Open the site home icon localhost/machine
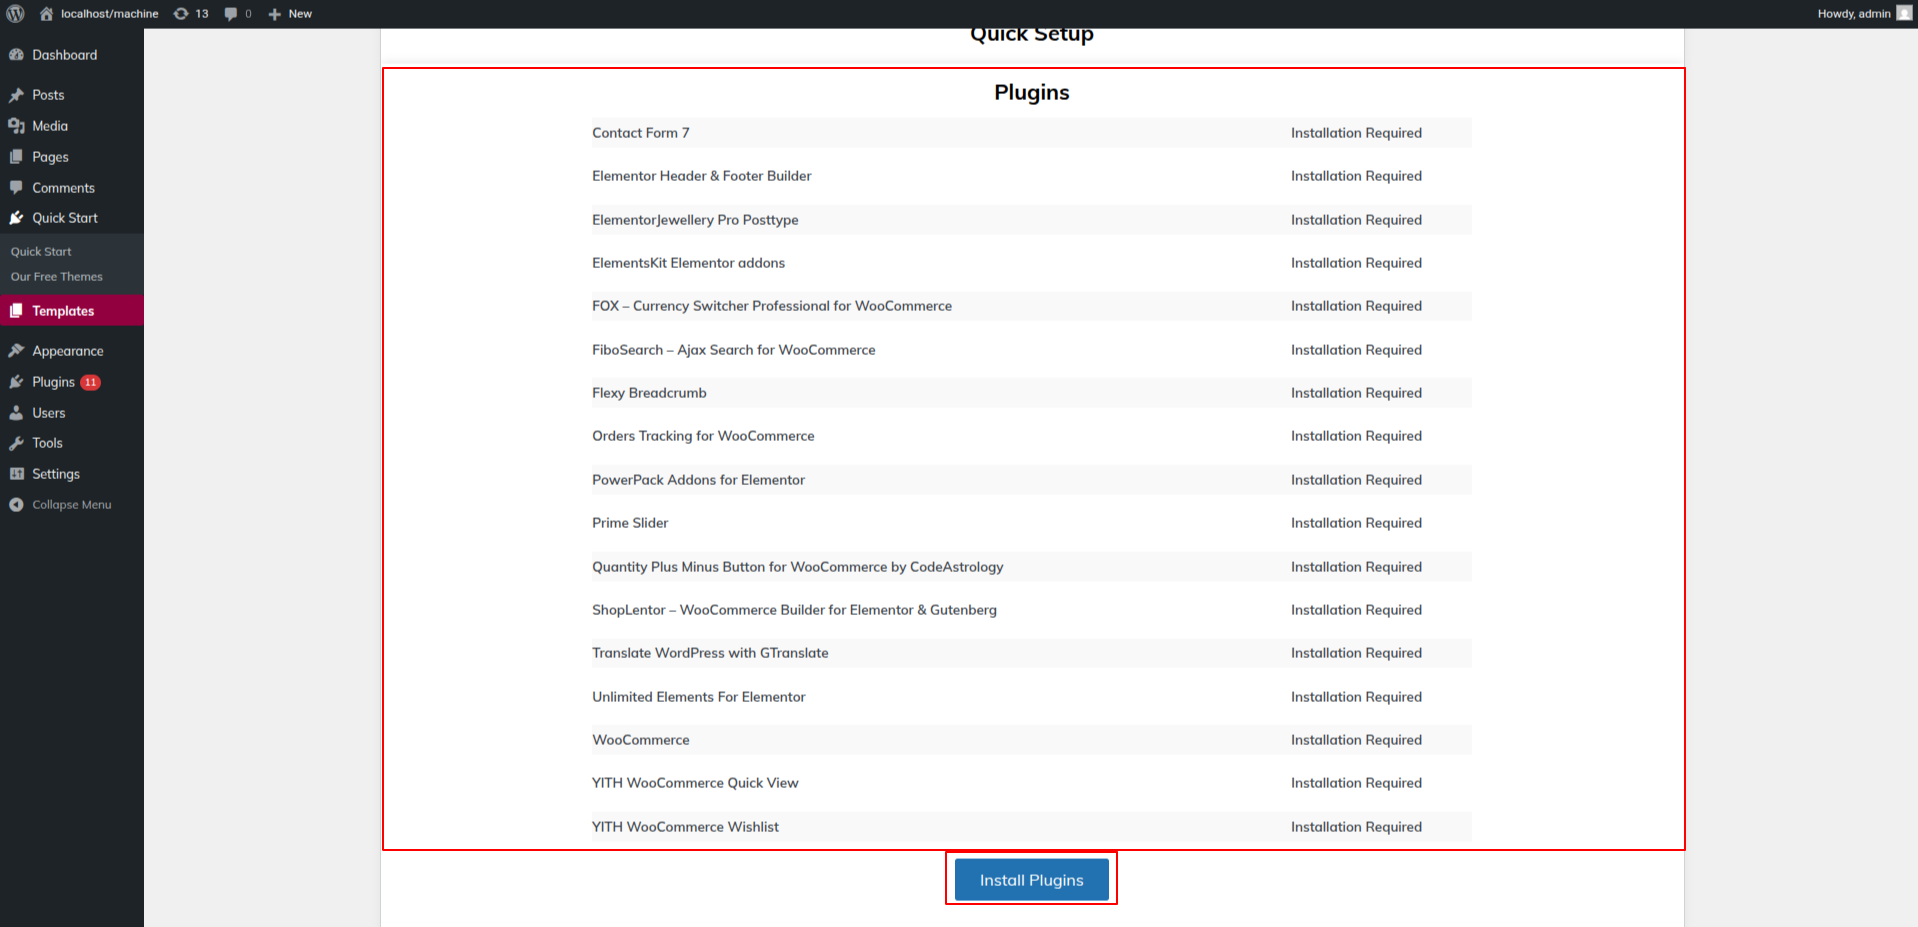The height and width of the screenshot is (927, 1918). pos(46,14)
